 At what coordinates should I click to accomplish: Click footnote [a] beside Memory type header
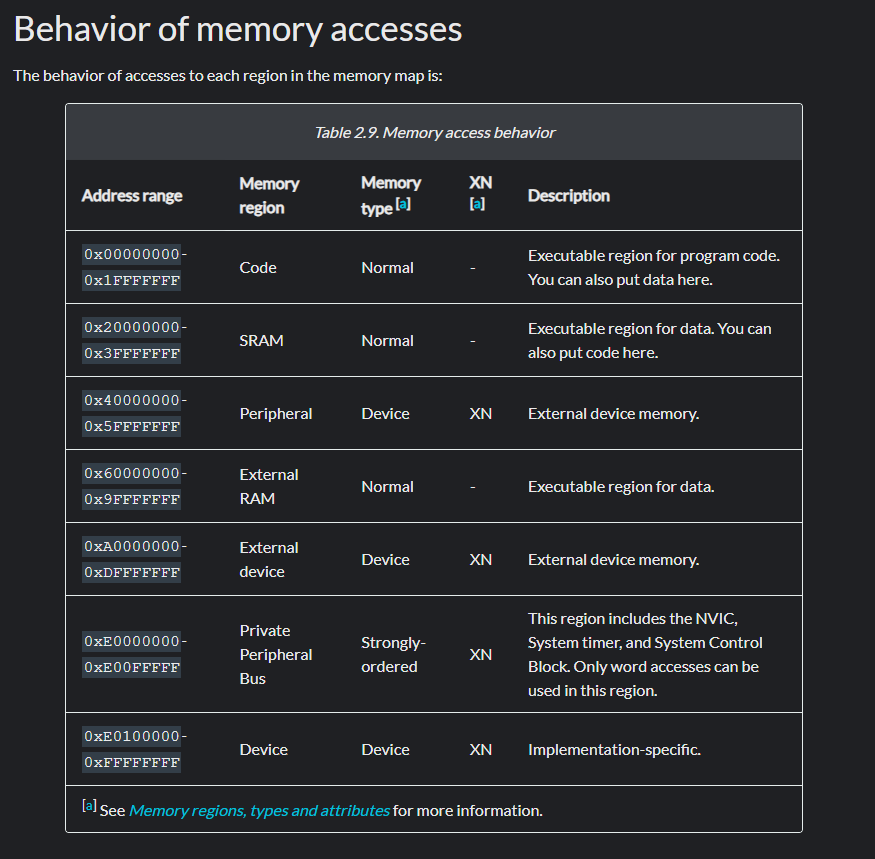click(403, 205)
